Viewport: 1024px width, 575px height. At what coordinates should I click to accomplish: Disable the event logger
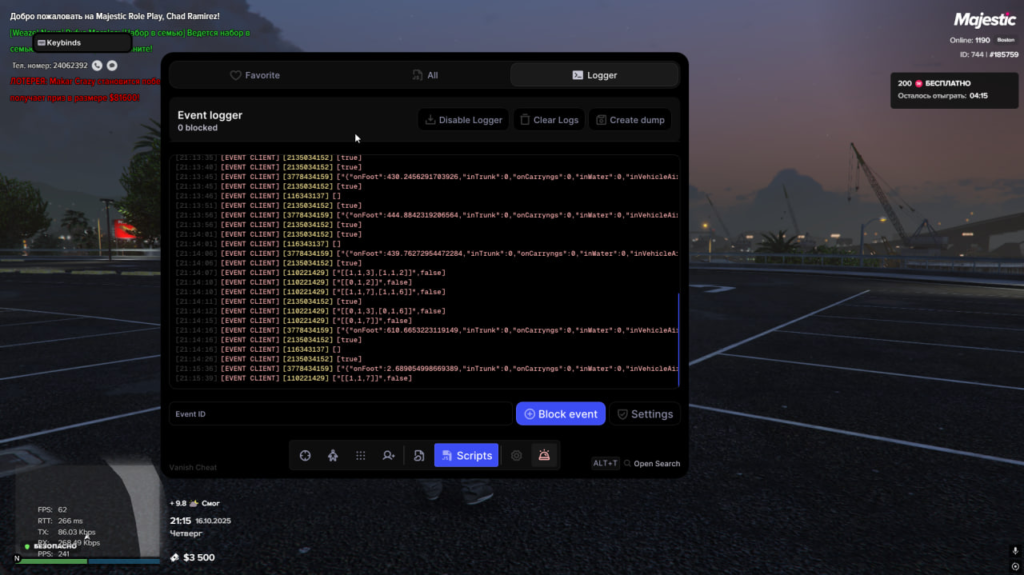[463, 120]
